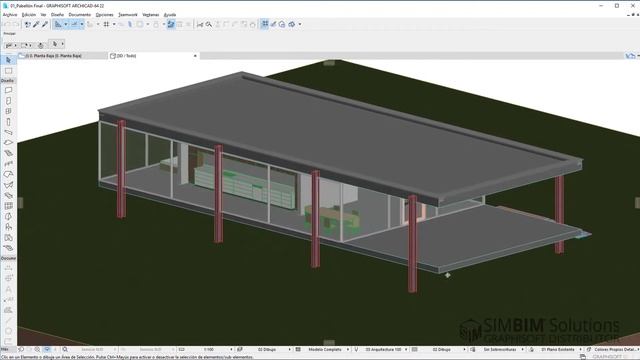Image resolution: width=640 pixels, height=360 pixels.
Task: Open the 3D window icon in toolbar
Action: 291,24
